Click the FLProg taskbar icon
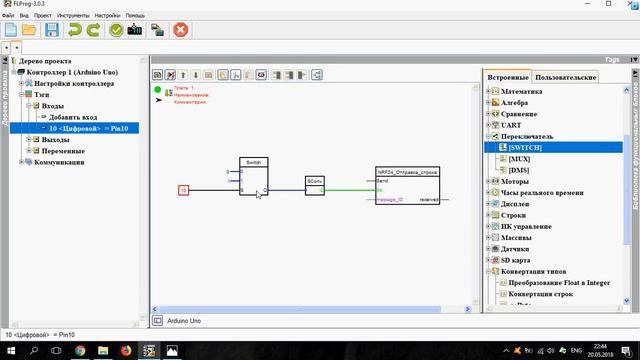 [149, 351]
